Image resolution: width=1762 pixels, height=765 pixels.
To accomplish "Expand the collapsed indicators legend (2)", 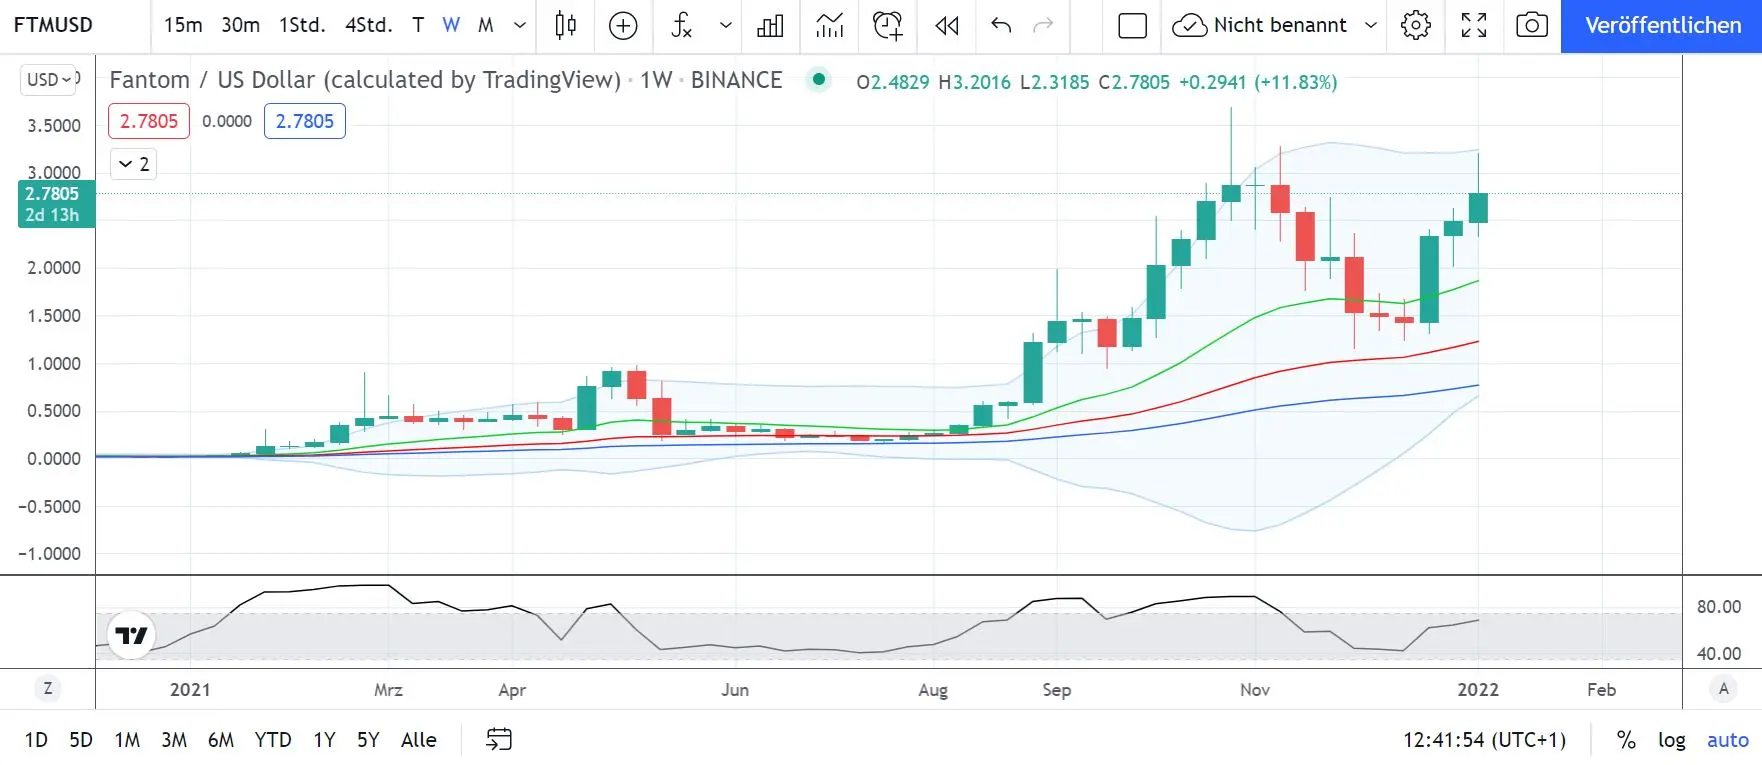I will pos(133,164).
